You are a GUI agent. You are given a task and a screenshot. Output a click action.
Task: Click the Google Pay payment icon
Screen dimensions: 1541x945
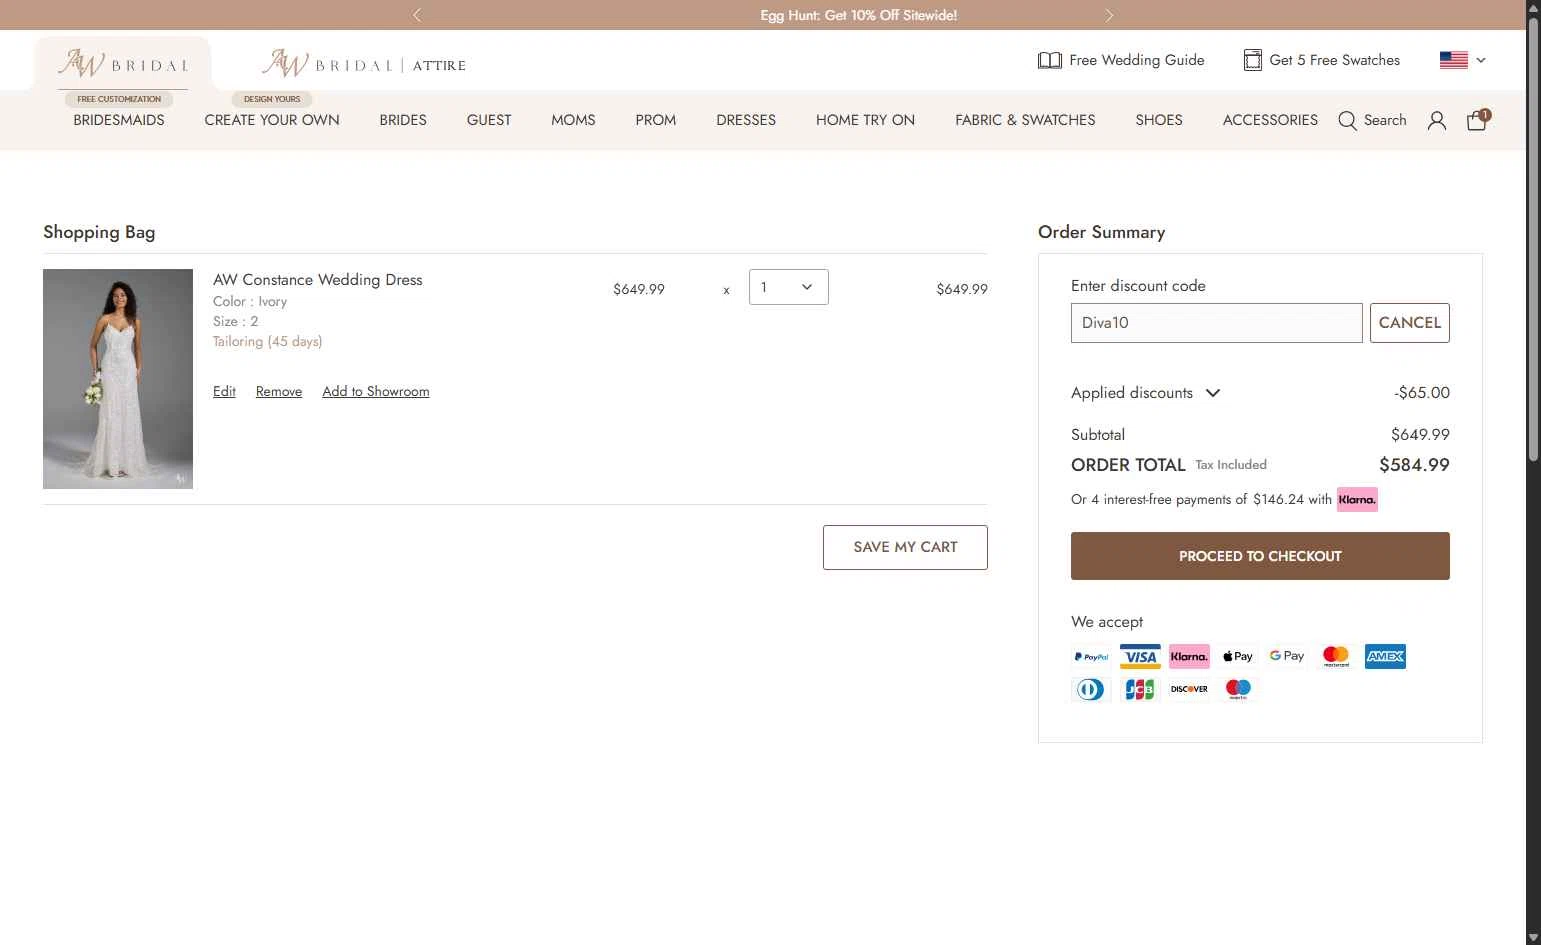tap(1287, 657)
